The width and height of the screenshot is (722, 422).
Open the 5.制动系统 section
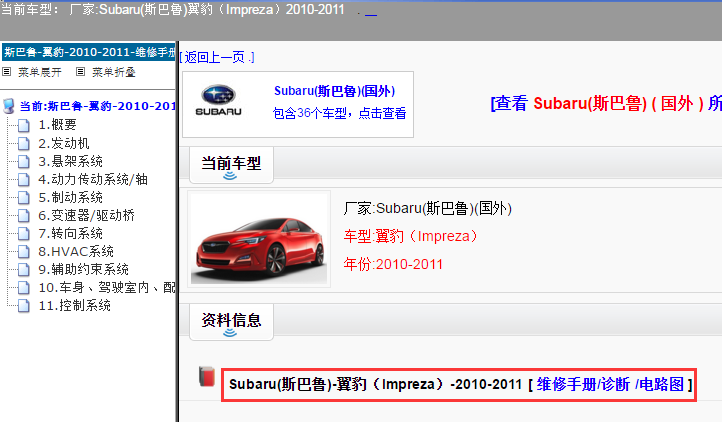(70, 197)
